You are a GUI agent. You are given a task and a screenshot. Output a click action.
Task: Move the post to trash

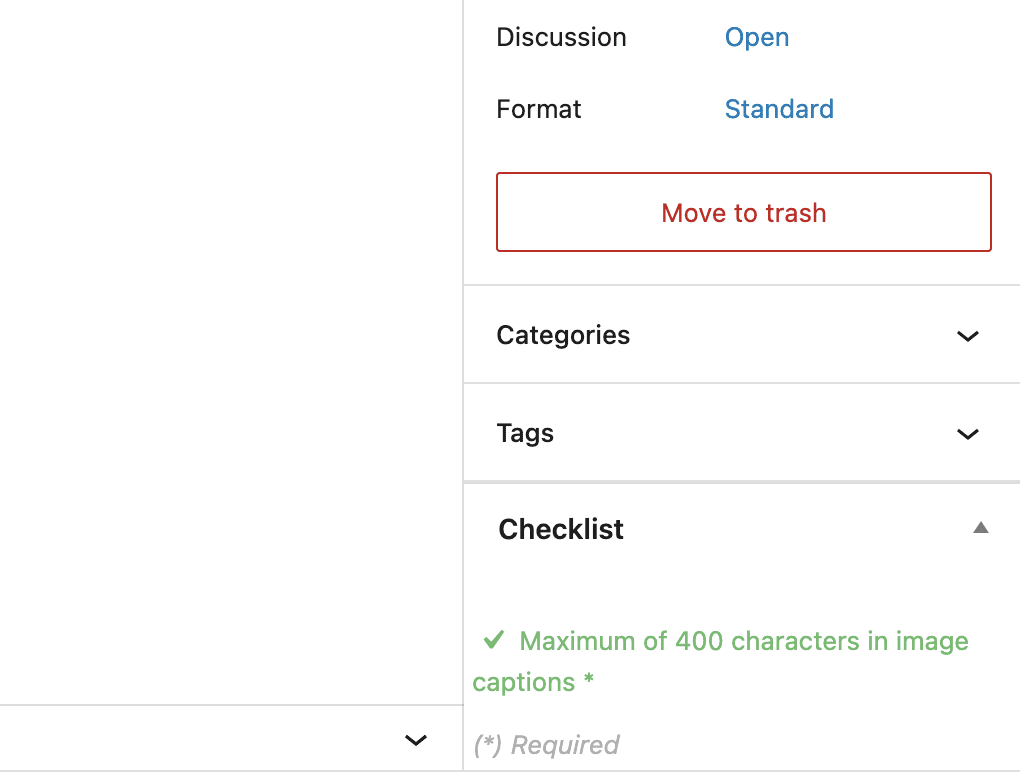coord(744,212)
